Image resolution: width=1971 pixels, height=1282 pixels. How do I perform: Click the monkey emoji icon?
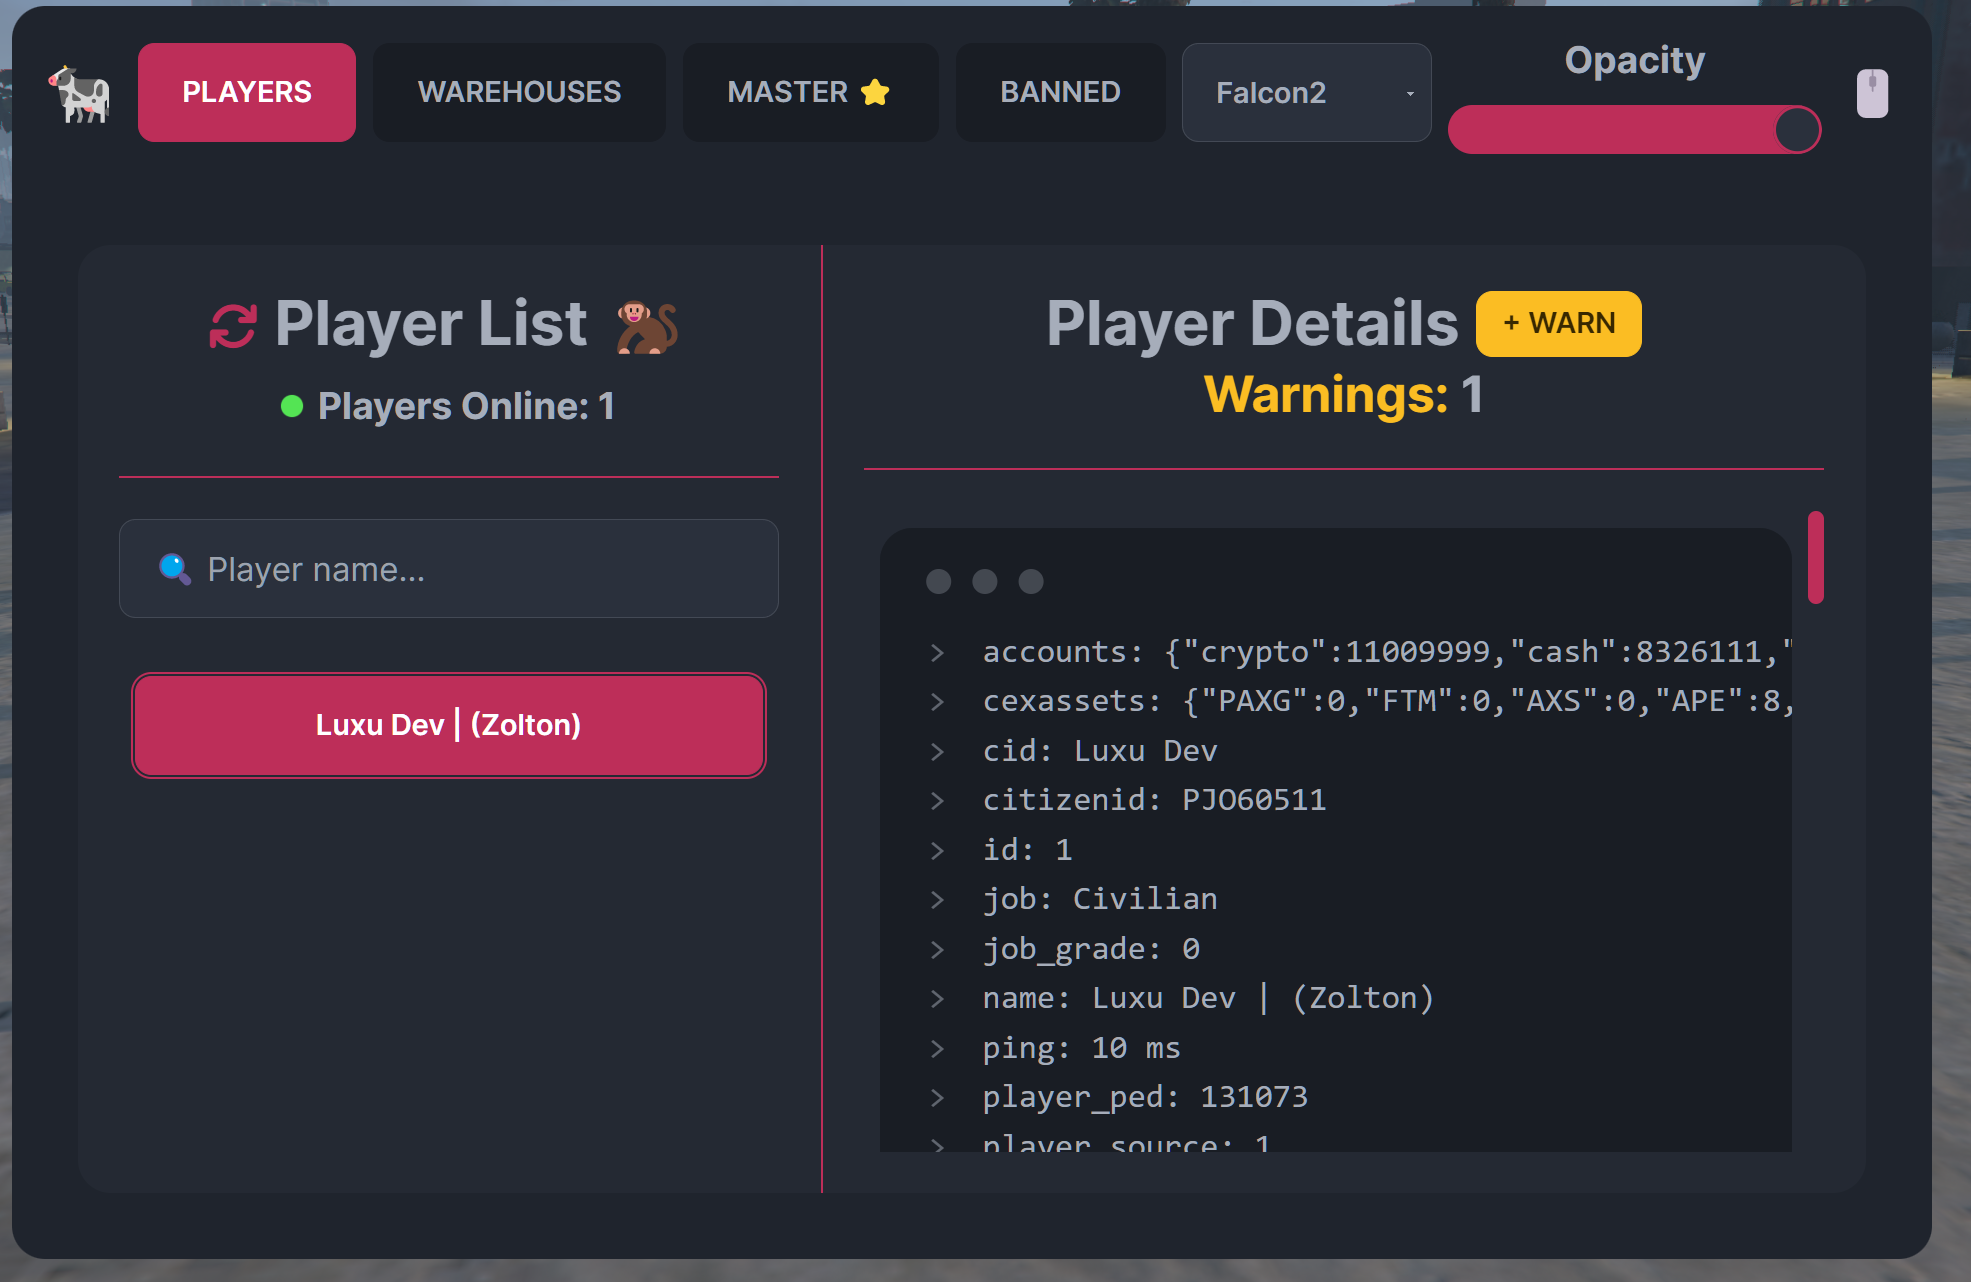[647, 326]
